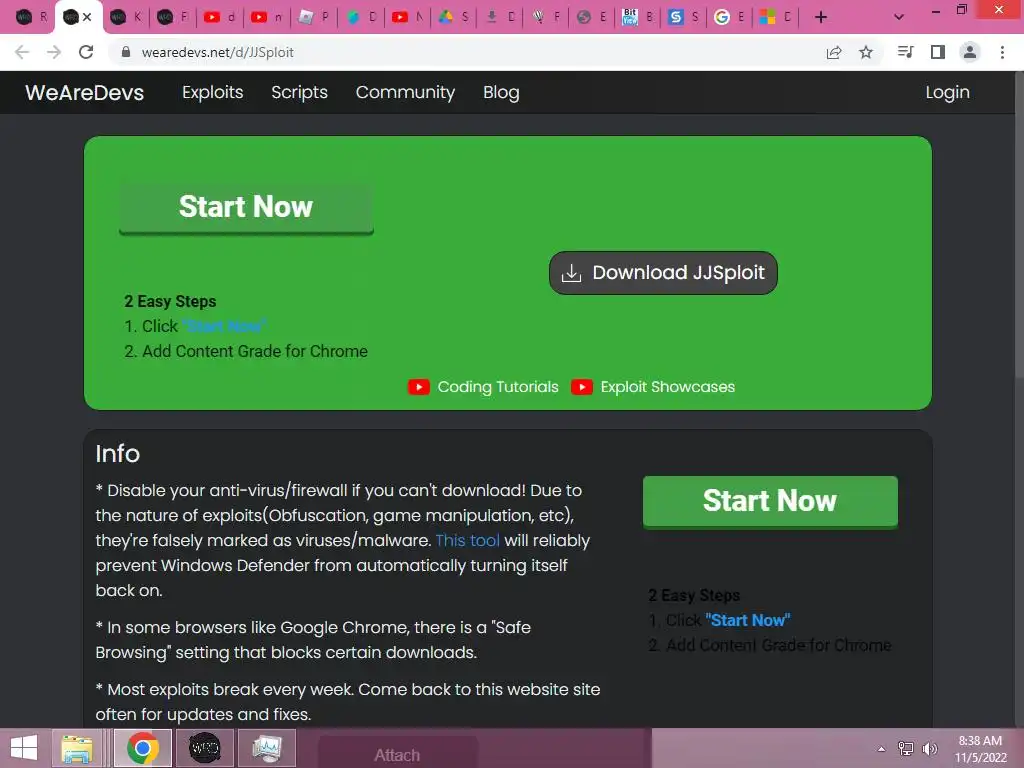Screen dimensions: 1024x768
Task: Switch to the first YouTube tab labeled d
Action: tap(219, 18)
